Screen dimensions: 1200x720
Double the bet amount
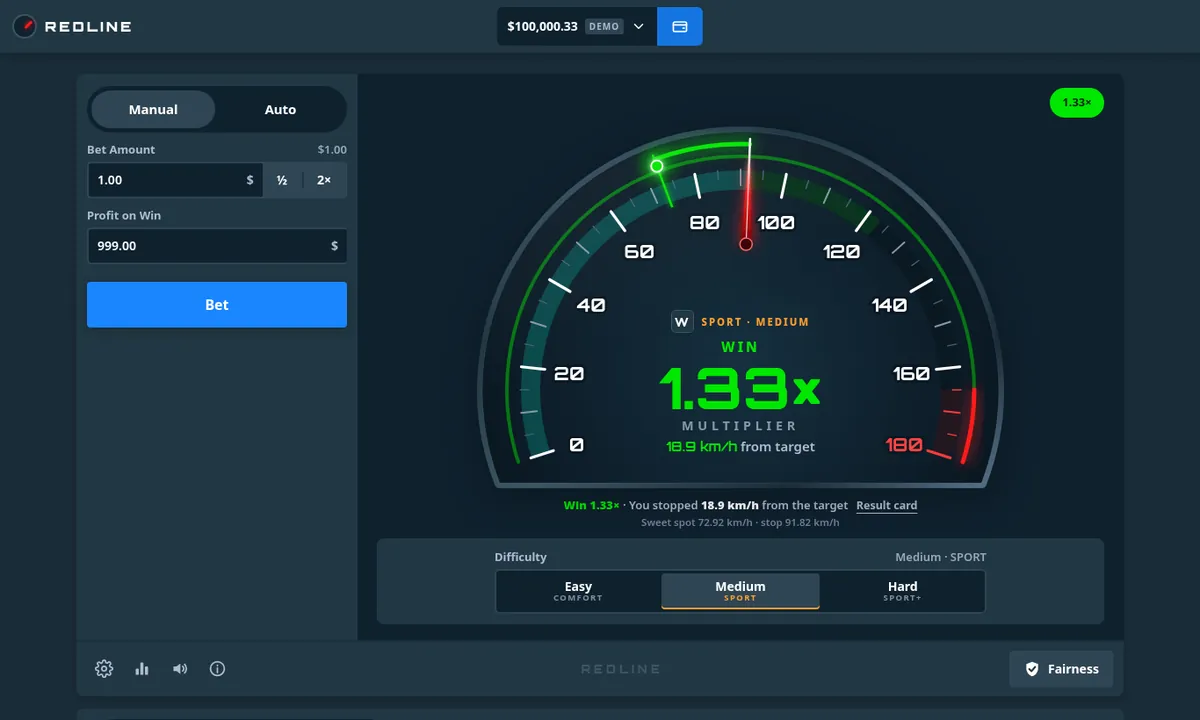[324, 180]
